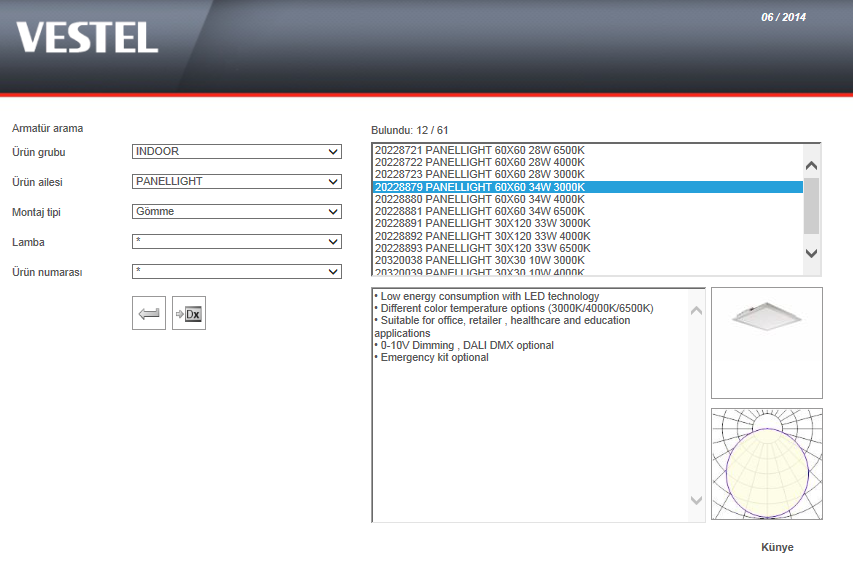
Task: Click the VESTEL logo
Action: [x=87, y=38]
